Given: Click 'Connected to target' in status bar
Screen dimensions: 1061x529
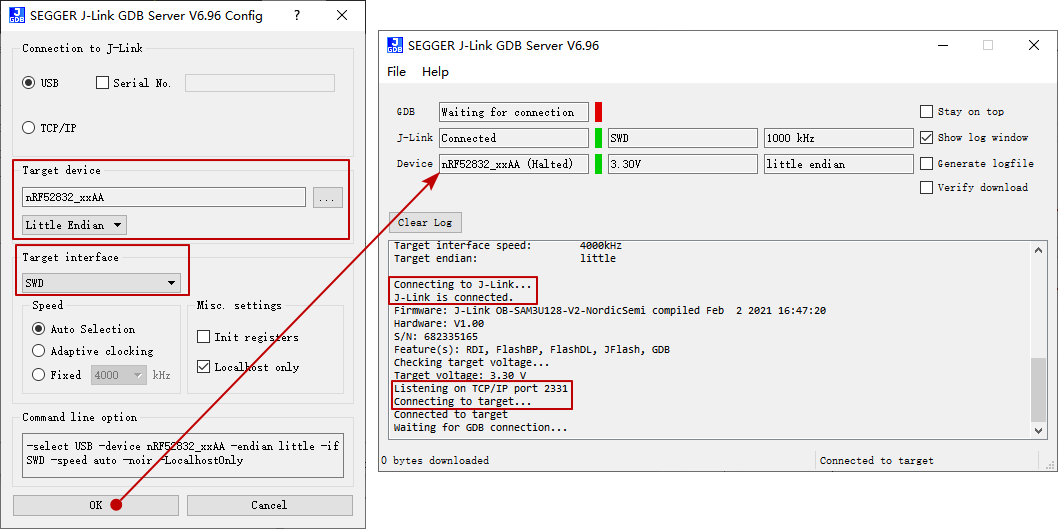Looking at the screenshot, I should point(876,461).
